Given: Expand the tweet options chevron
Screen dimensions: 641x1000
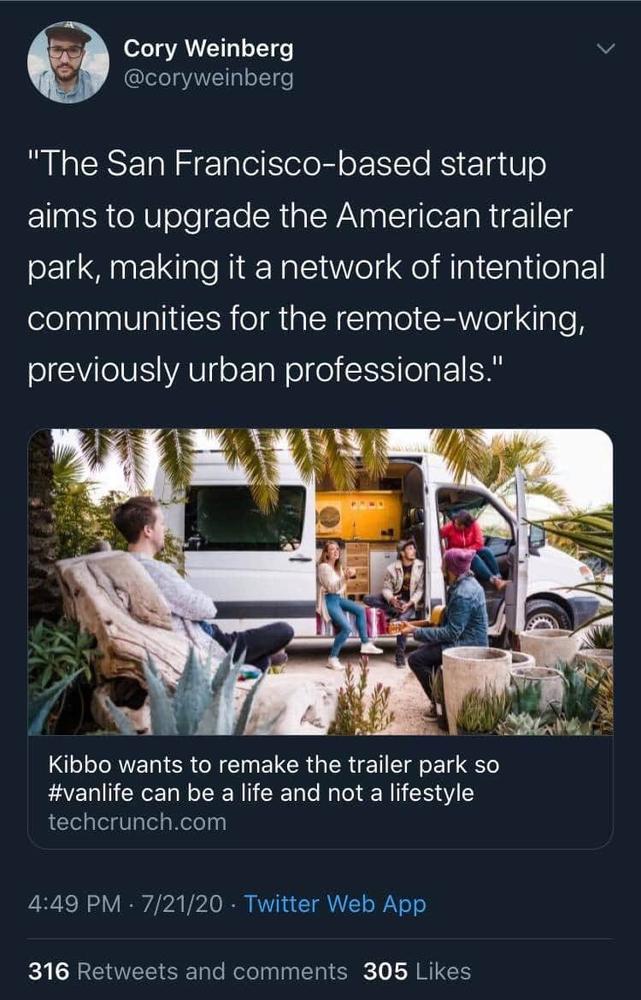Looking at the screenshot, I should [x=605, y=48].
